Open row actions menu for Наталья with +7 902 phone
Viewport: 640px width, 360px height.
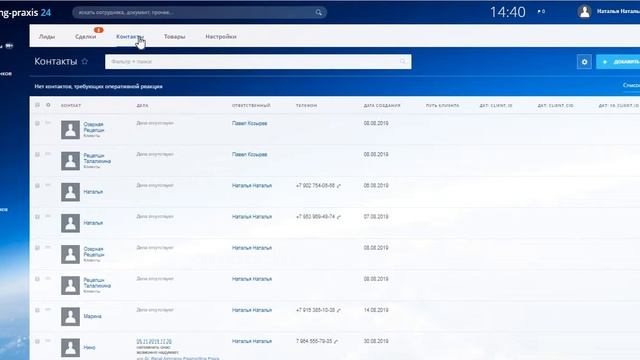coord(48,185)
